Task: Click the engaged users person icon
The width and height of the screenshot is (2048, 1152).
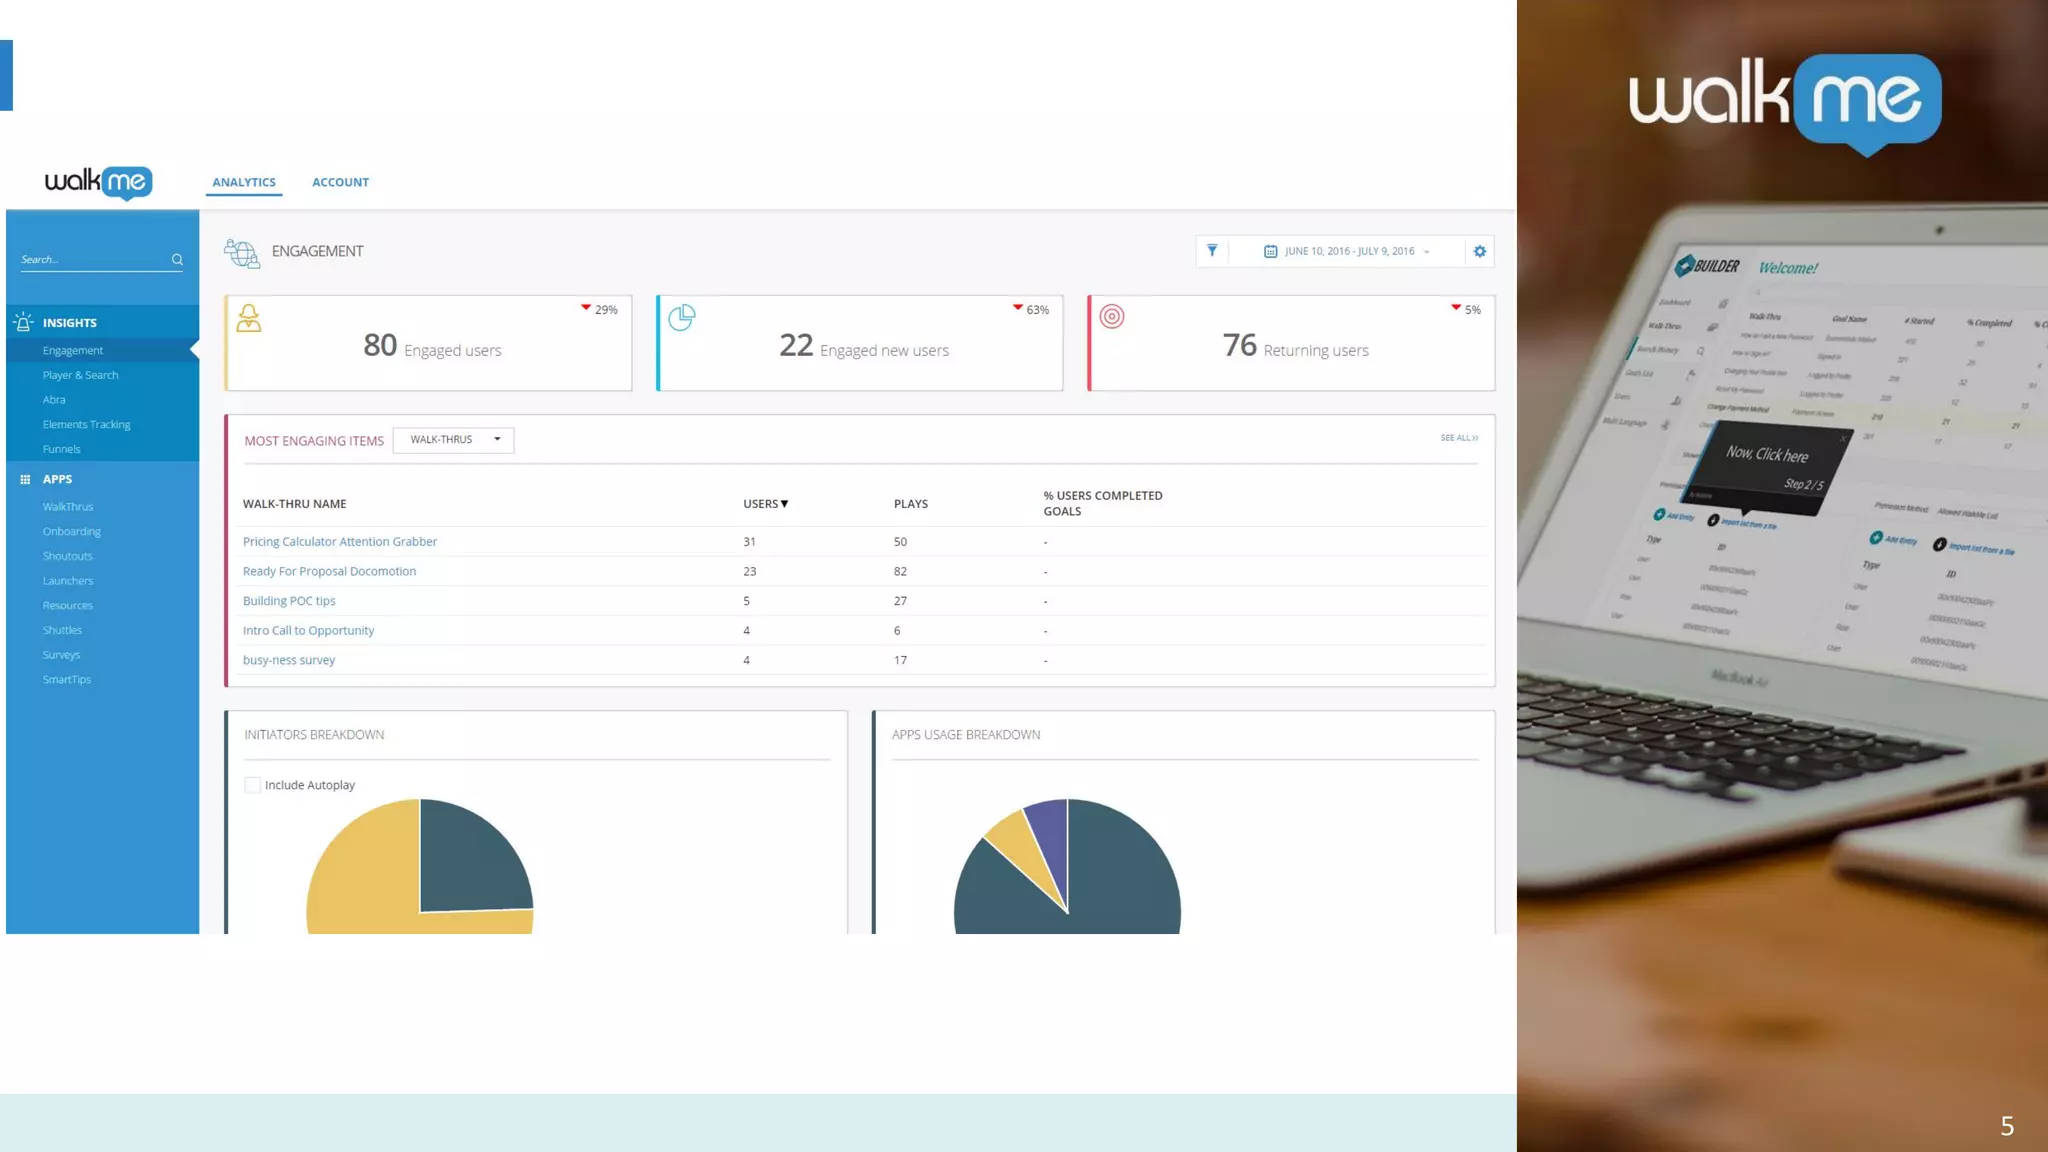Action: (x=249, y=318)
